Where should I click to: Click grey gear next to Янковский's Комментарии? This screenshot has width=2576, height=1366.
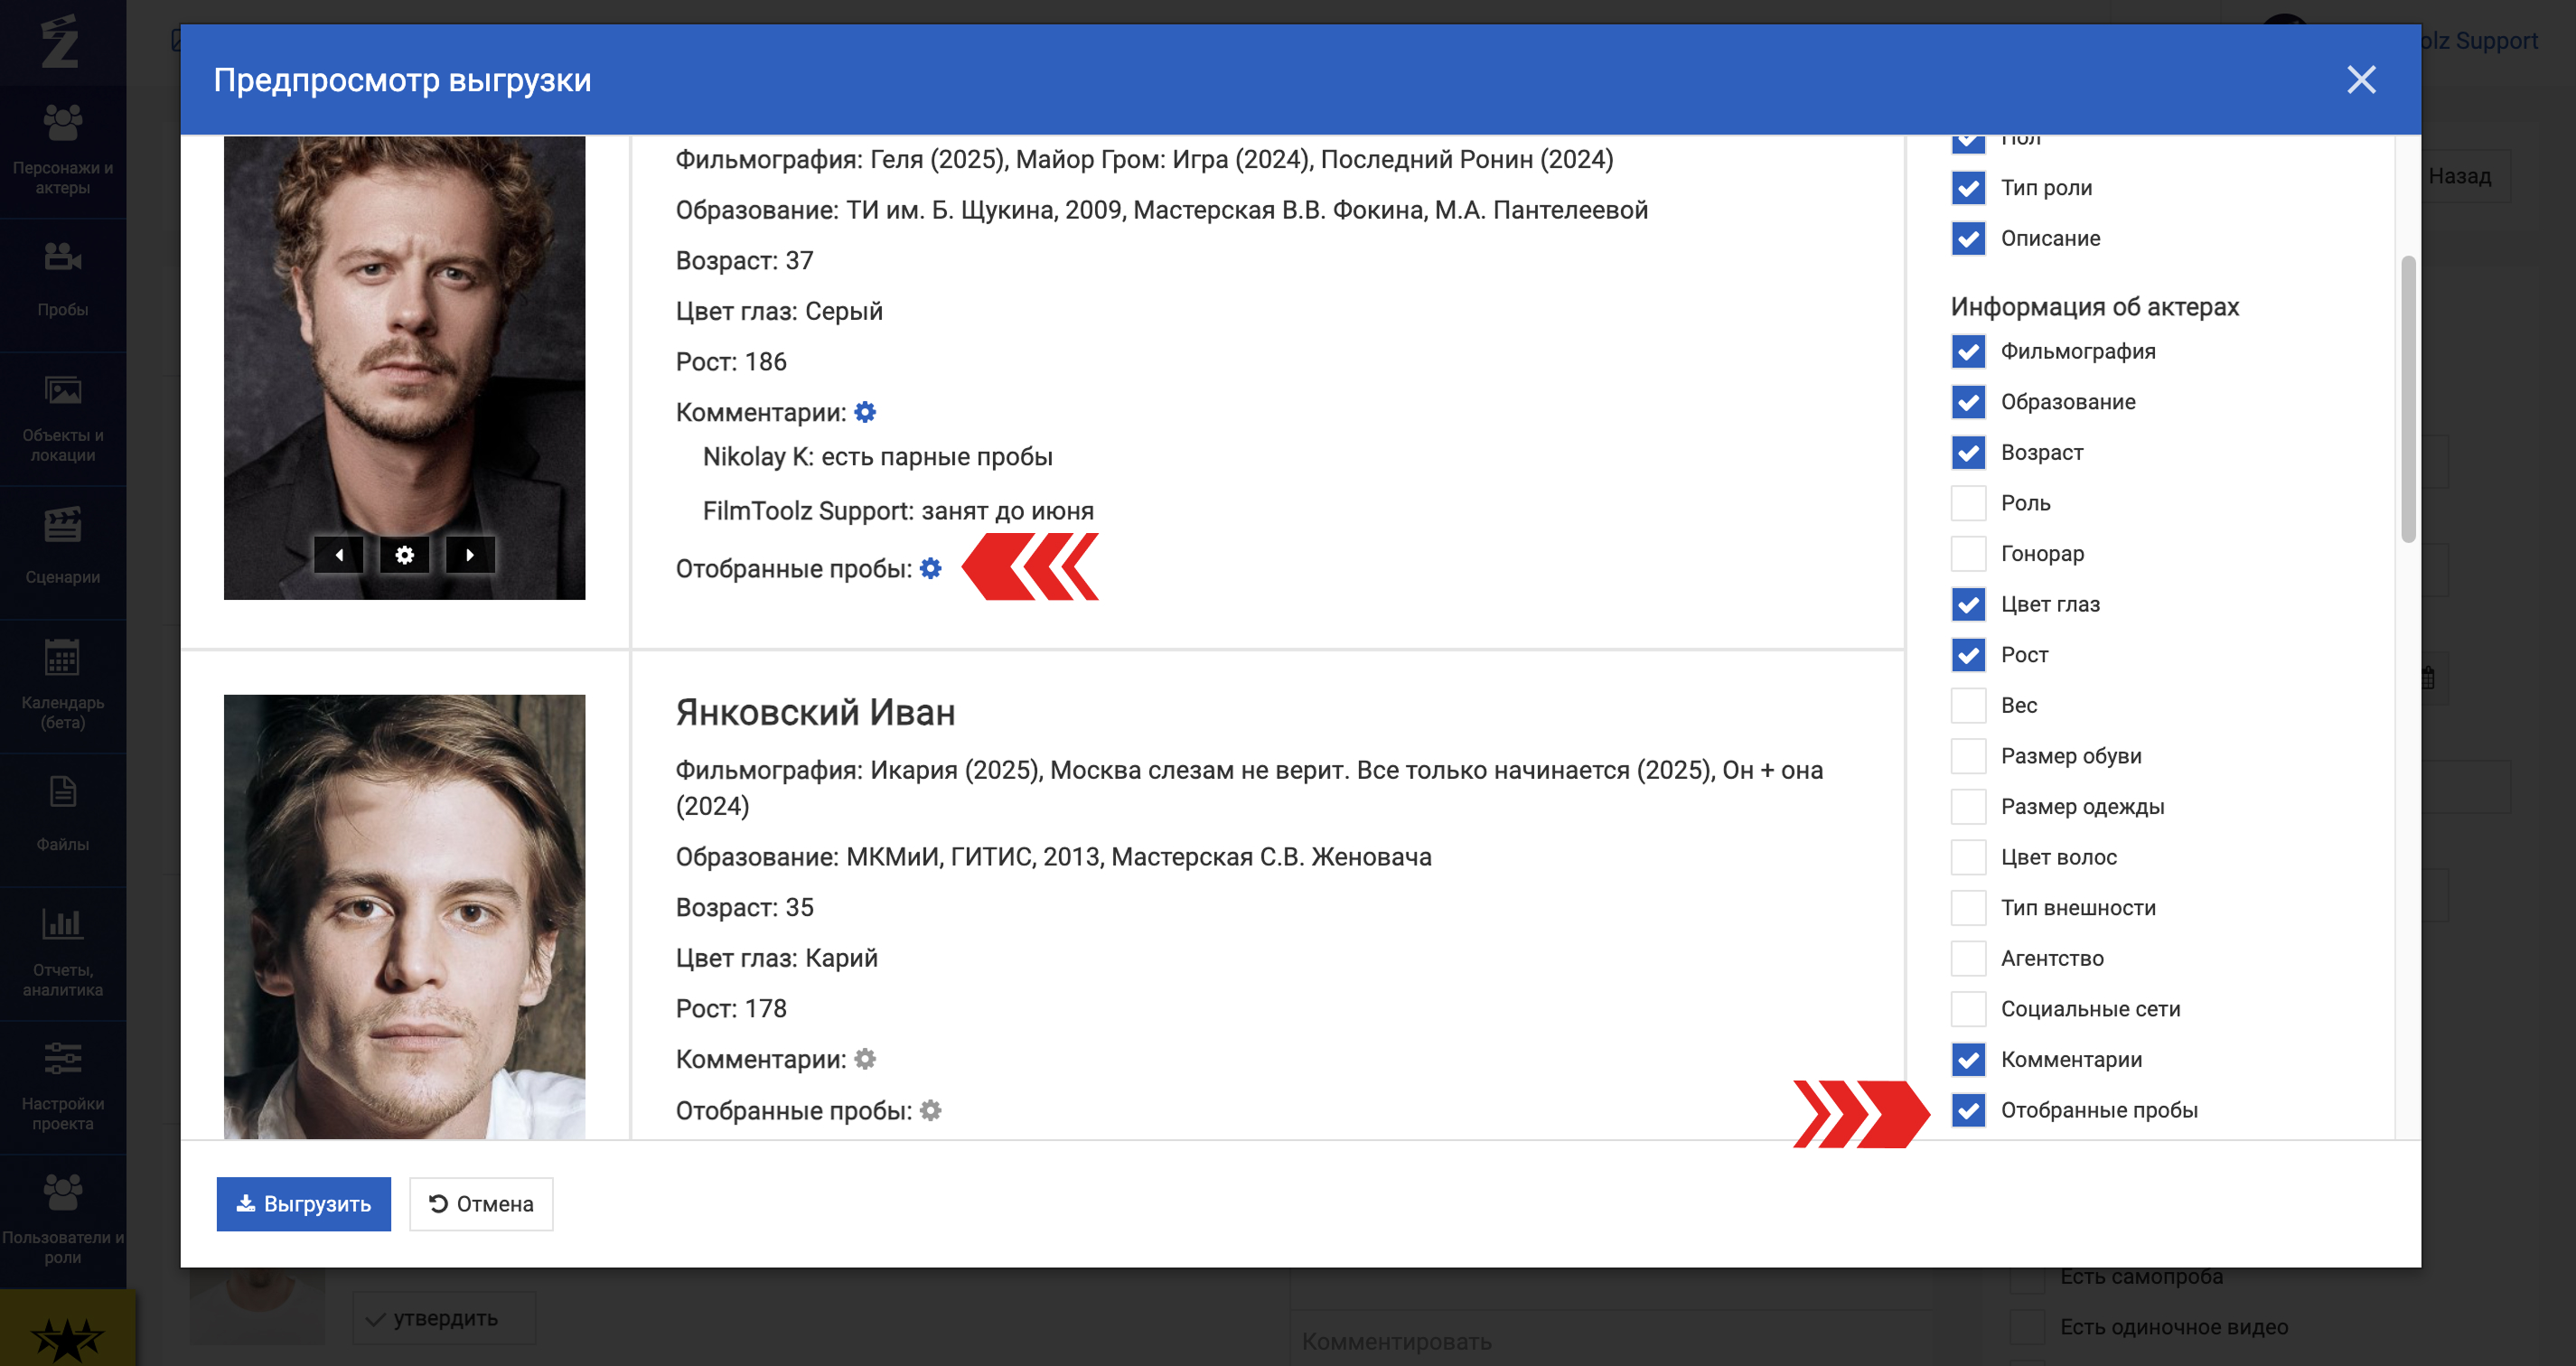point(865,1059)
